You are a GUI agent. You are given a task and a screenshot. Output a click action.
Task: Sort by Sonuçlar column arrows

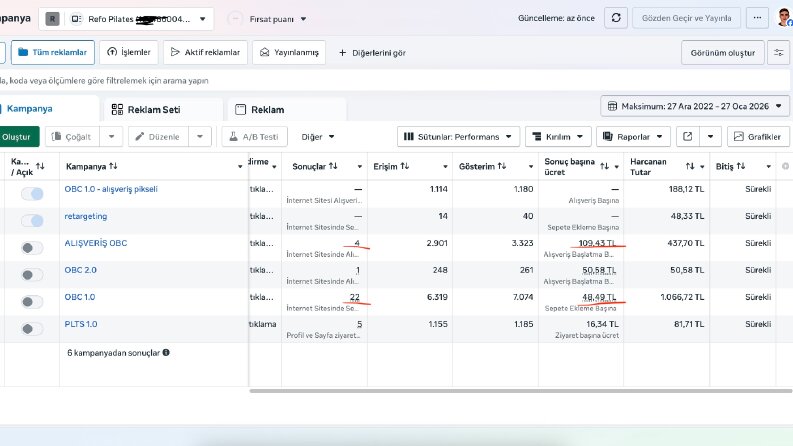coord(333,166)
